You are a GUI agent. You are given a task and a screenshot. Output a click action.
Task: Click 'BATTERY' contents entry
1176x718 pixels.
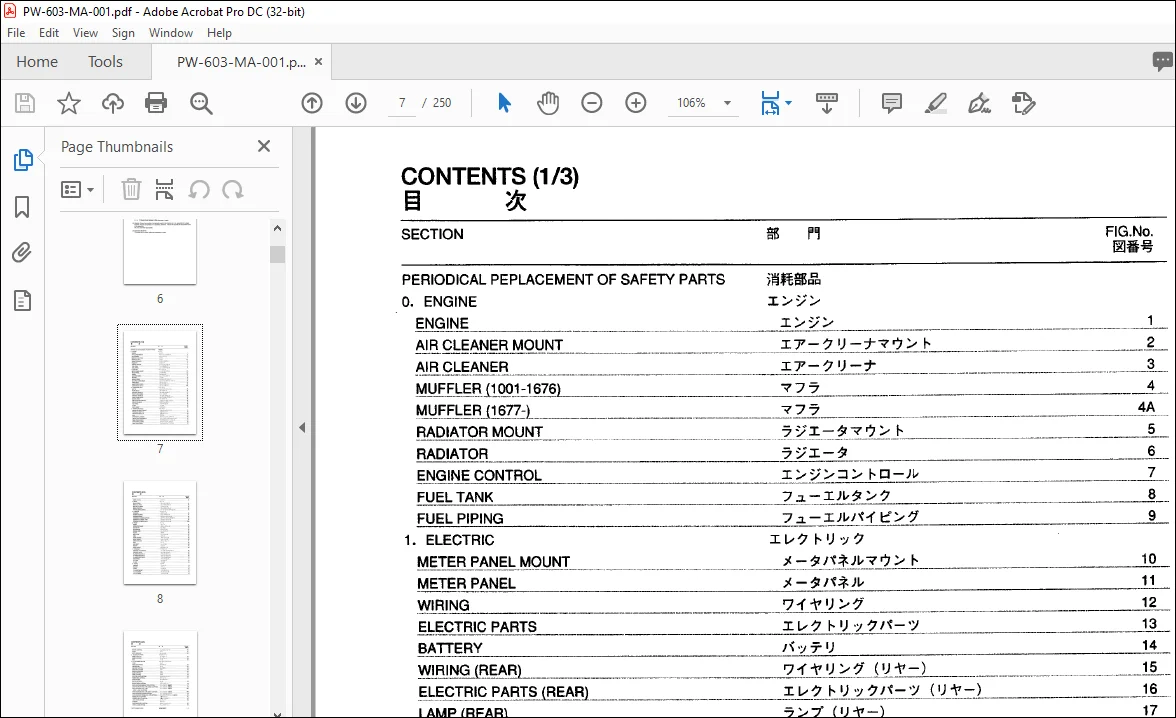tap(450, 648)
